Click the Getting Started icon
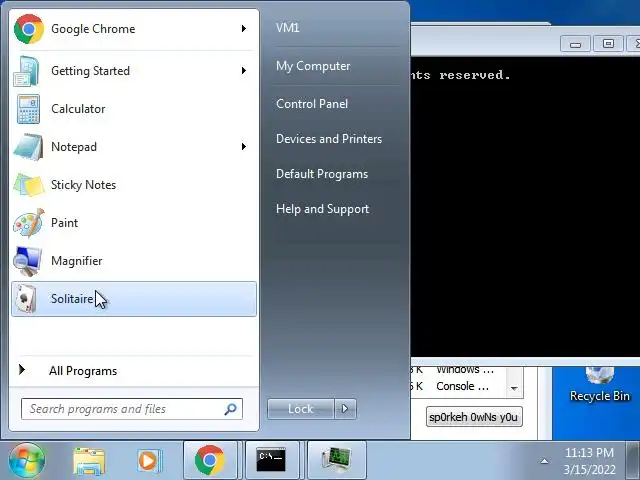Screen dimensions: 640x480 coord(26,71)
